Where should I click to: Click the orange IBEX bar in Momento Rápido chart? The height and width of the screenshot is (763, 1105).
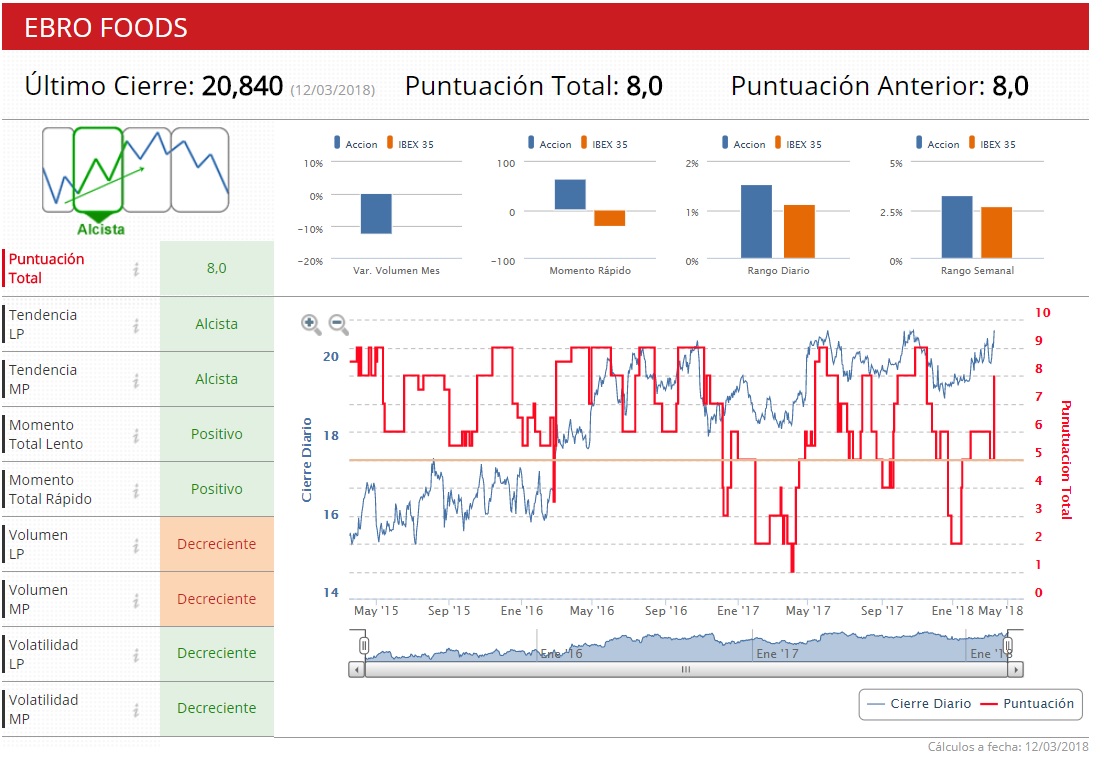[x=610, y=218]
